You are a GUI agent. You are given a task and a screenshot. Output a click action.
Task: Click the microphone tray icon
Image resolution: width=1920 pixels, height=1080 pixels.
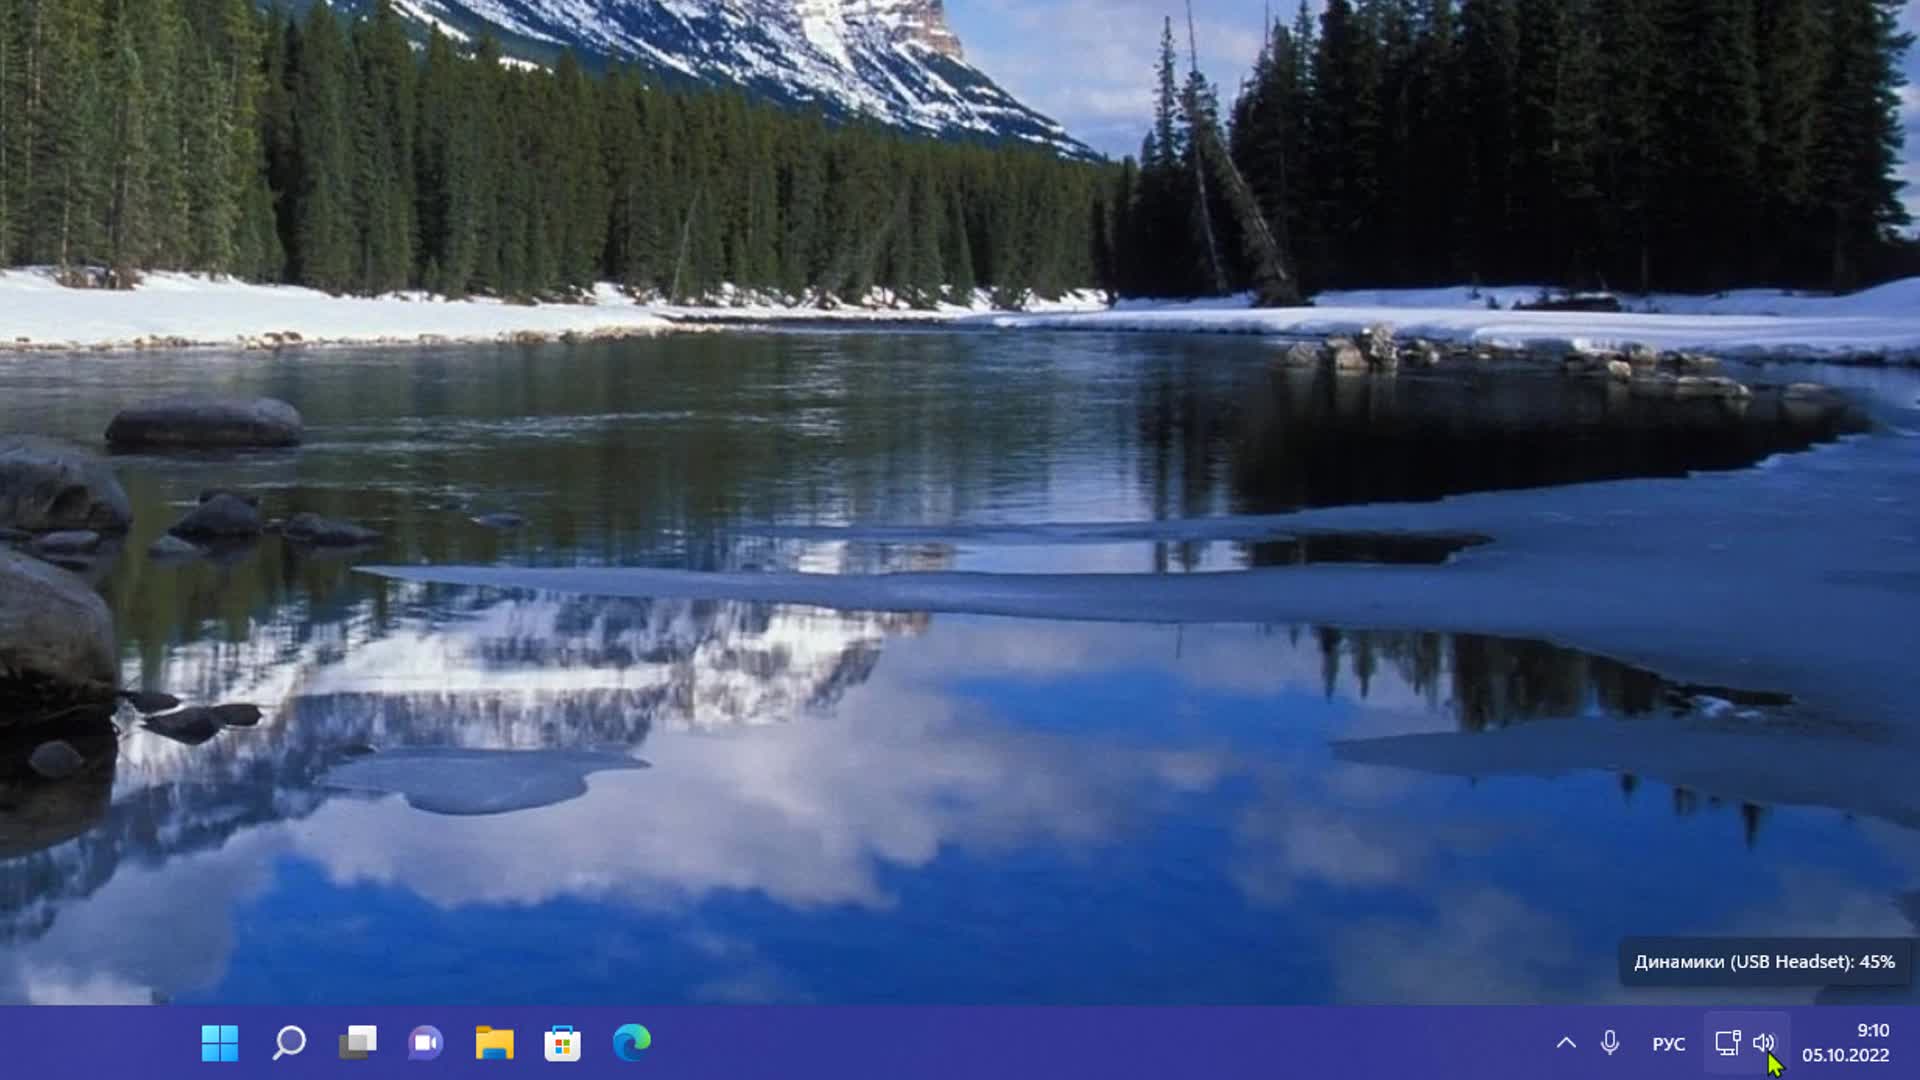click(1610, 1043)
